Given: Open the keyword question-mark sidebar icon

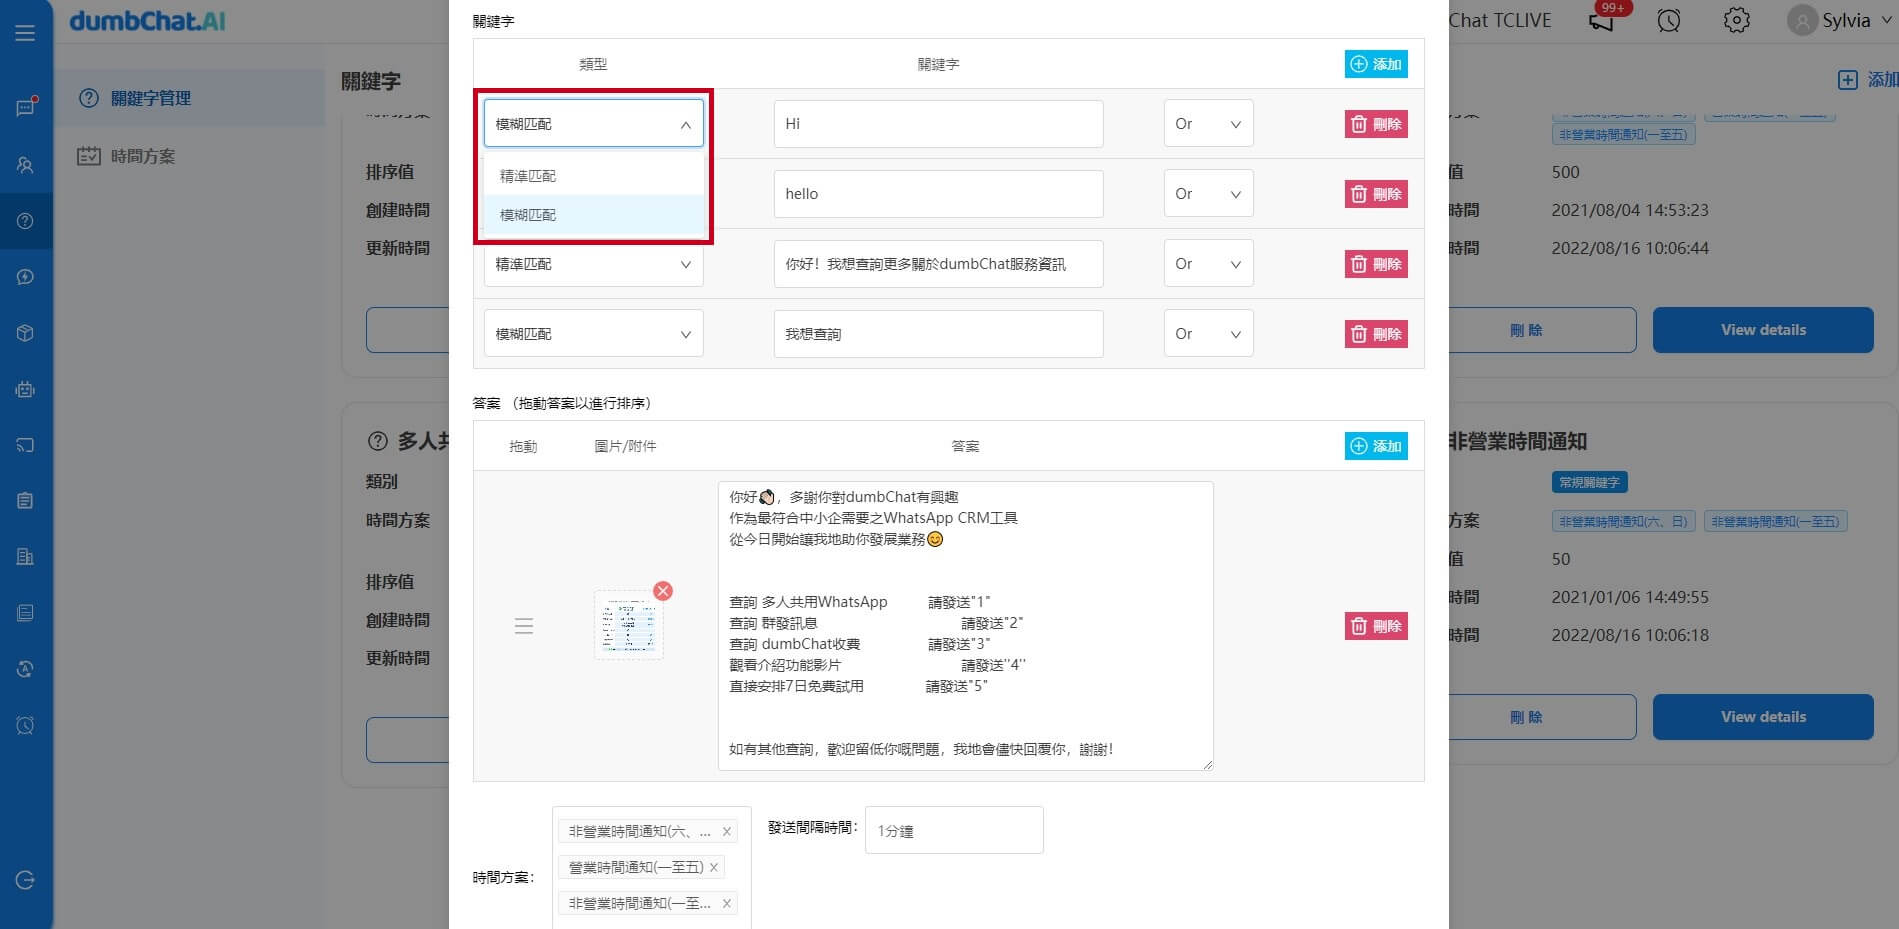Looking at the screenshot, I should click(25, 221).
